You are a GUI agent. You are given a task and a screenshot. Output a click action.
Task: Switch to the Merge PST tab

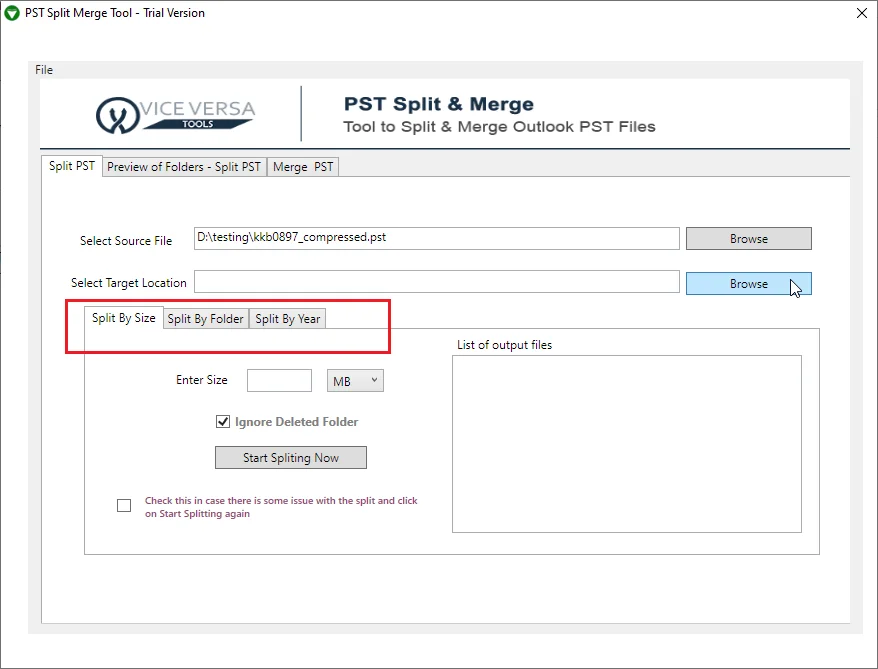[x=303, y=167]
